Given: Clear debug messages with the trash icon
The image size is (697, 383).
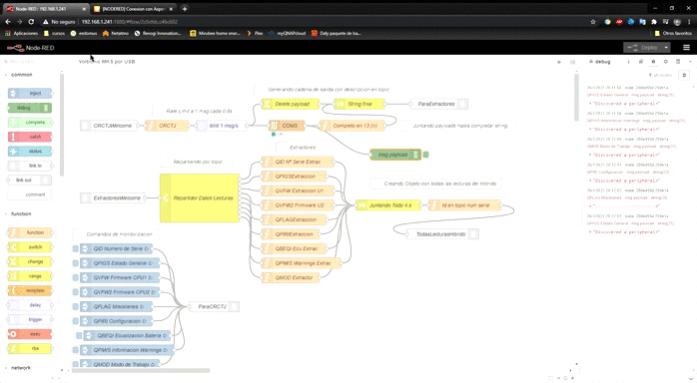Looking at the screenshot, I should coord(684,75).
